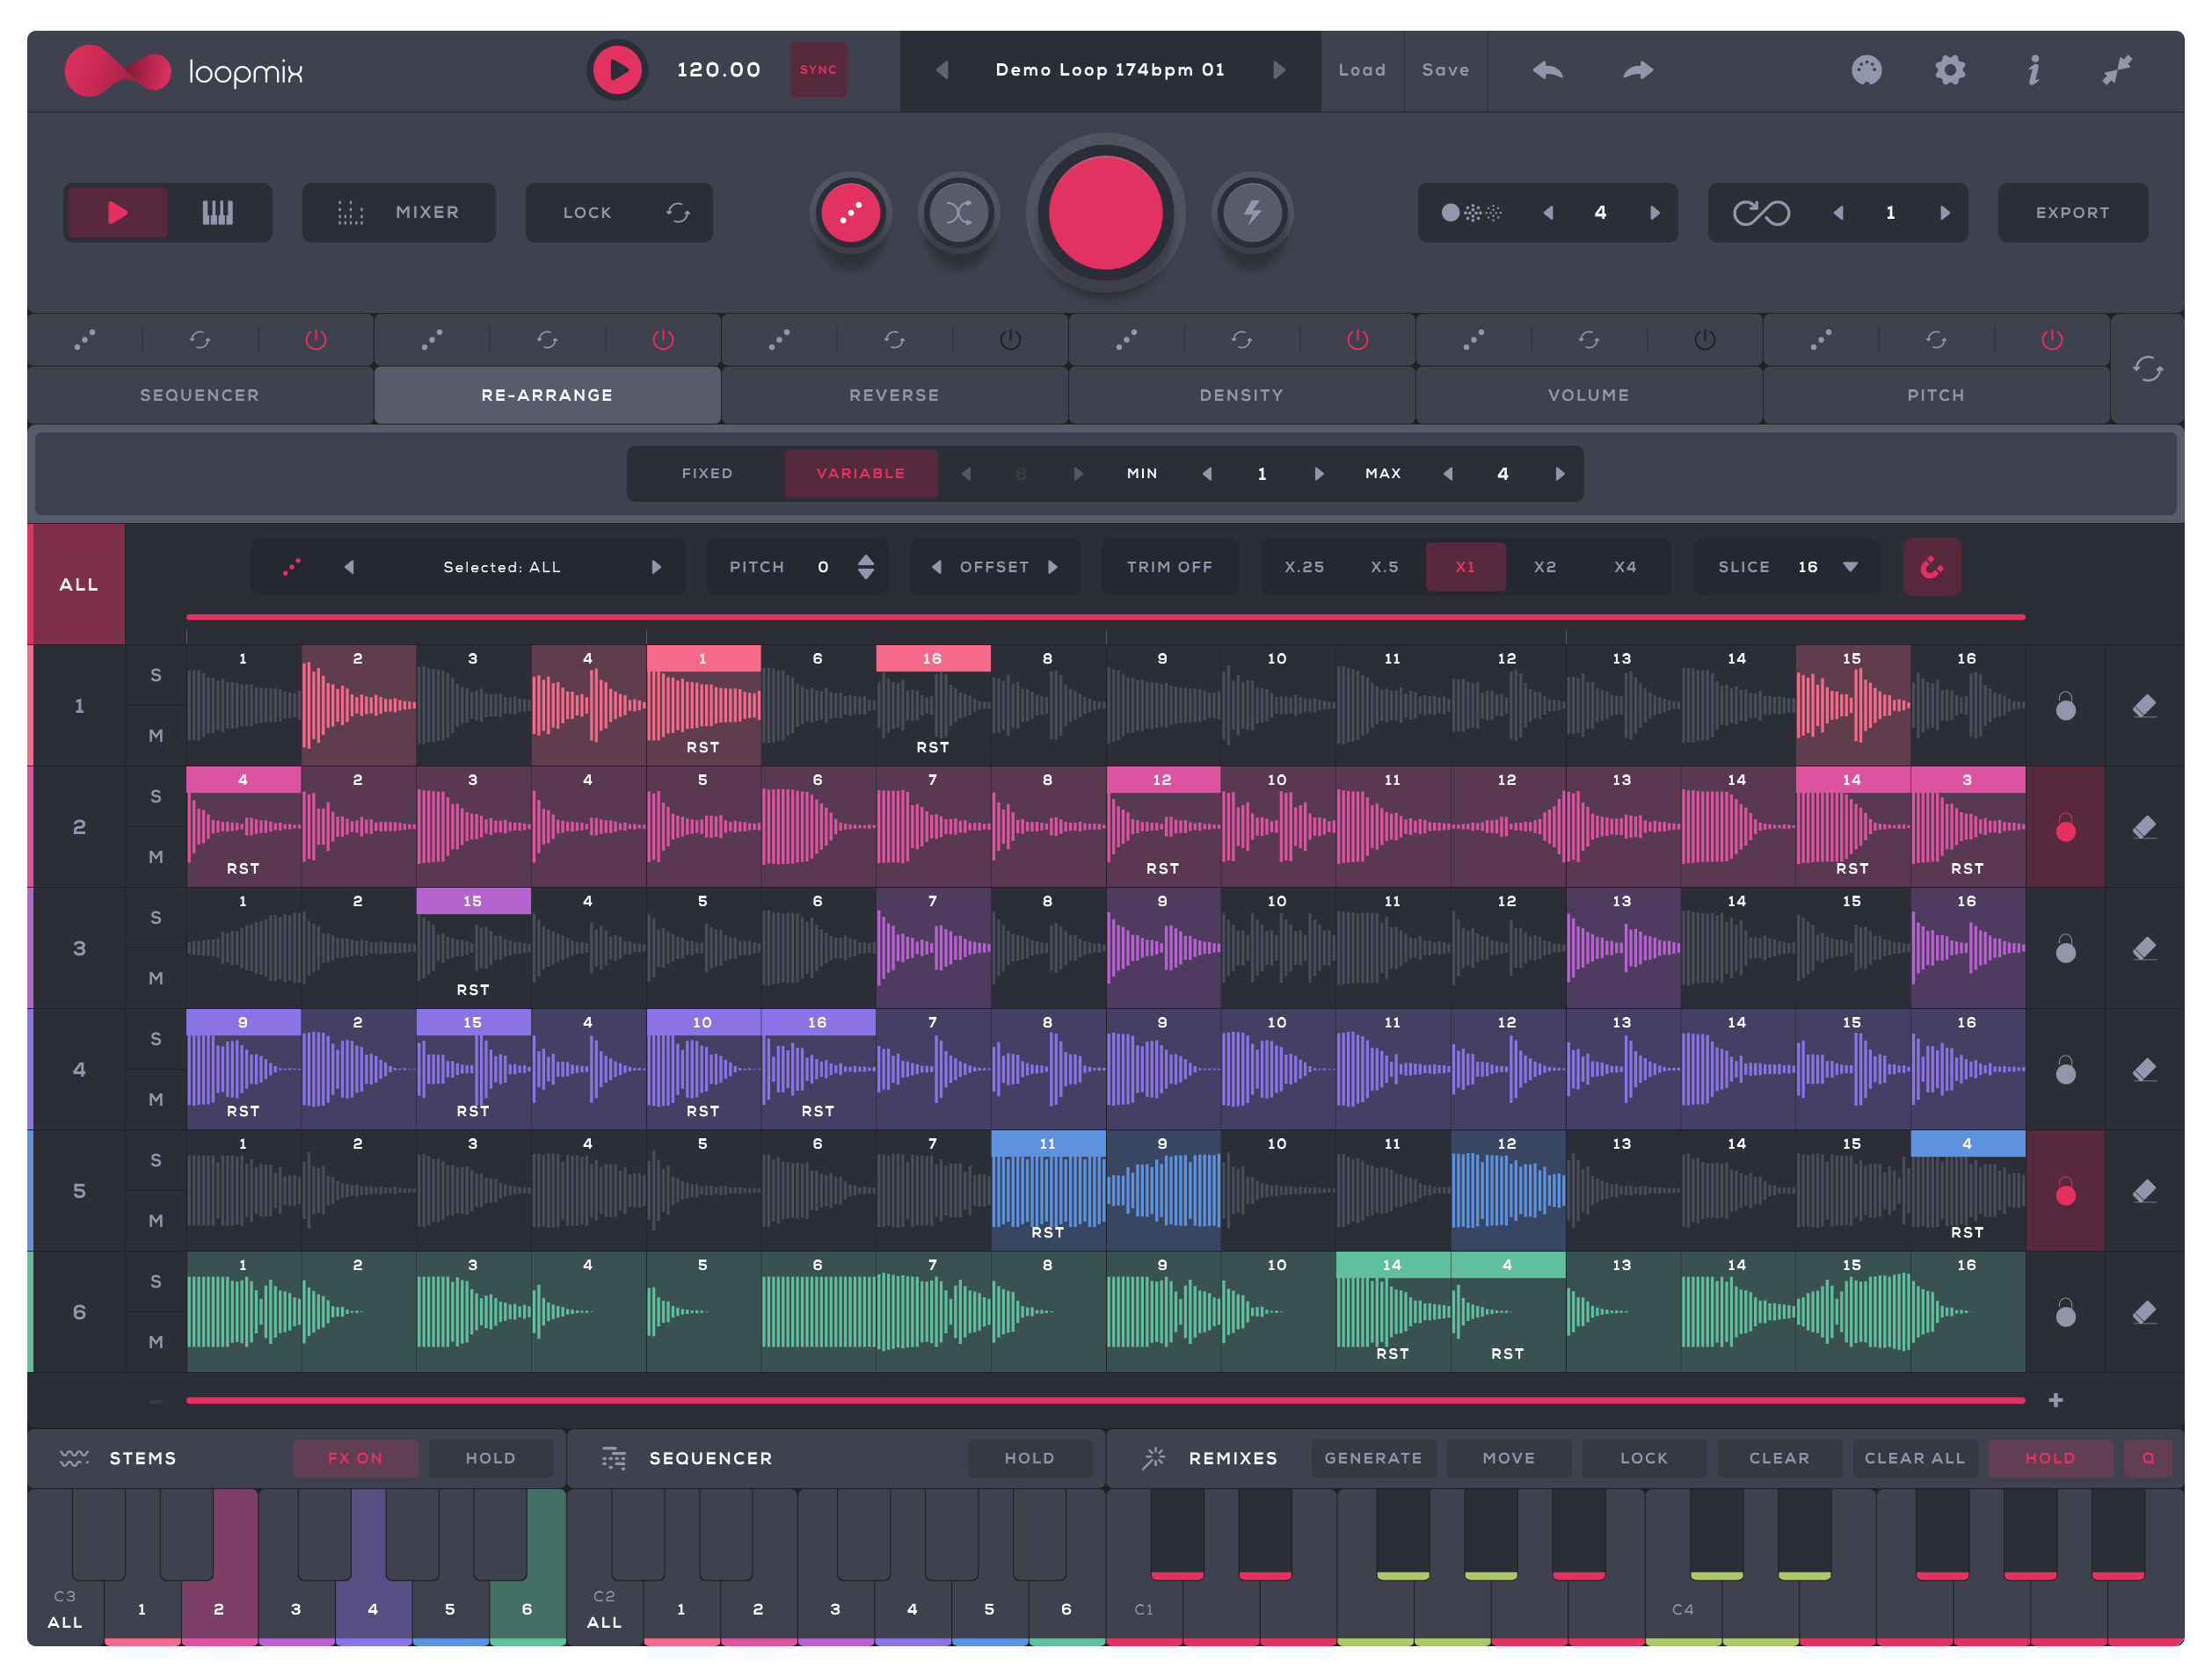Viewport: 2212px width, 1677px height.
Task: Select the X2 speed multiplier
Action: 1544,567
